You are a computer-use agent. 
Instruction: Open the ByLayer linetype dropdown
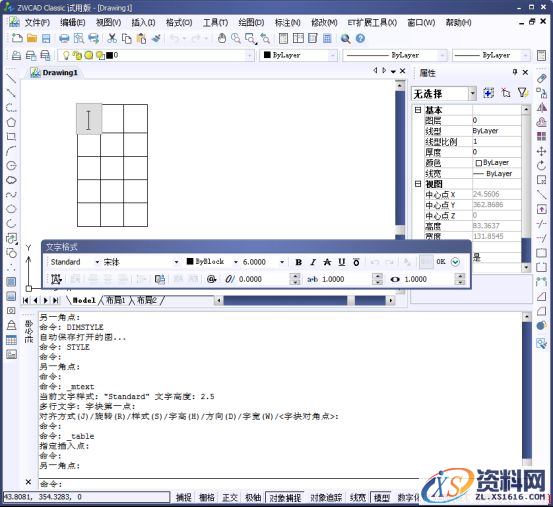coord(443,55)
